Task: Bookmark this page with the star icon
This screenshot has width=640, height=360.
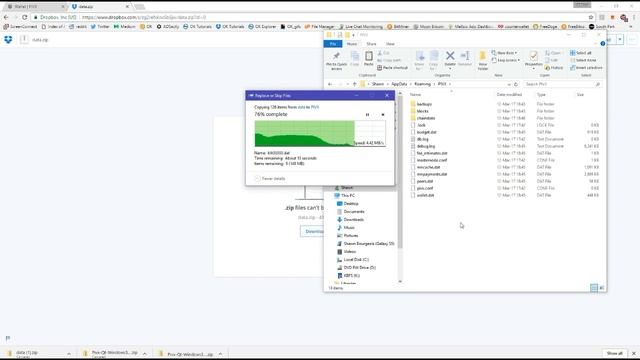Action: [x=591, y=17]
